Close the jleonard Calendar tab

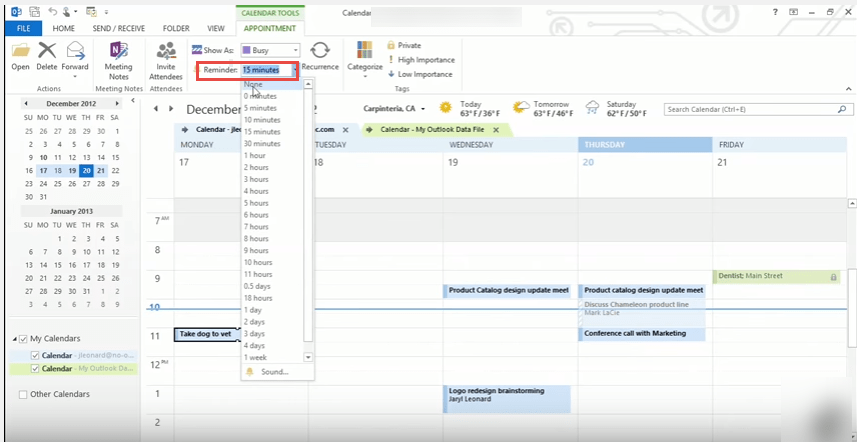coord(345,130)
